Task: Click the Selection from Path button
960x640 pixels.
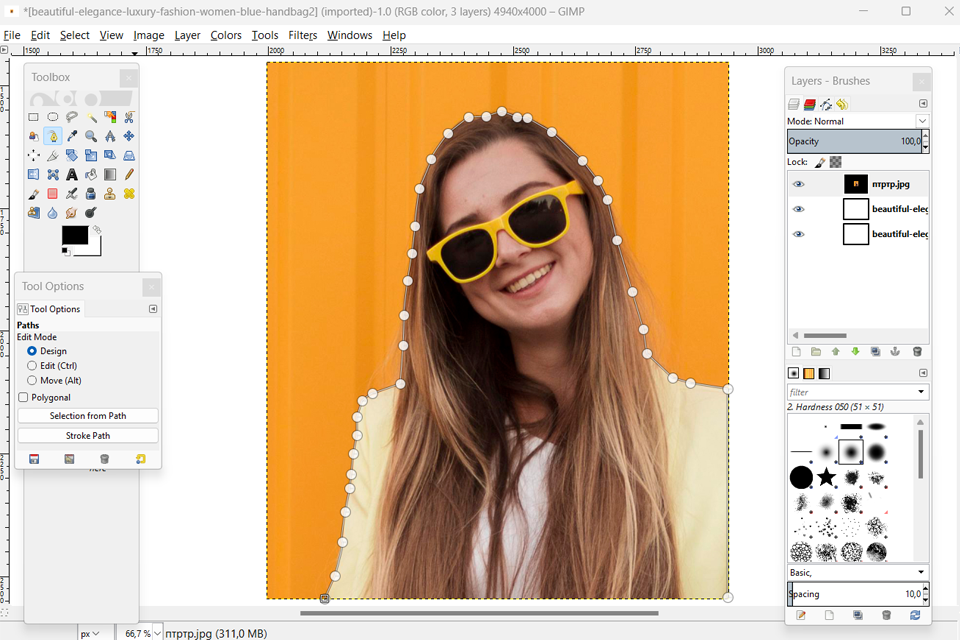Action: pyautogui.click(x=88, y=416)
